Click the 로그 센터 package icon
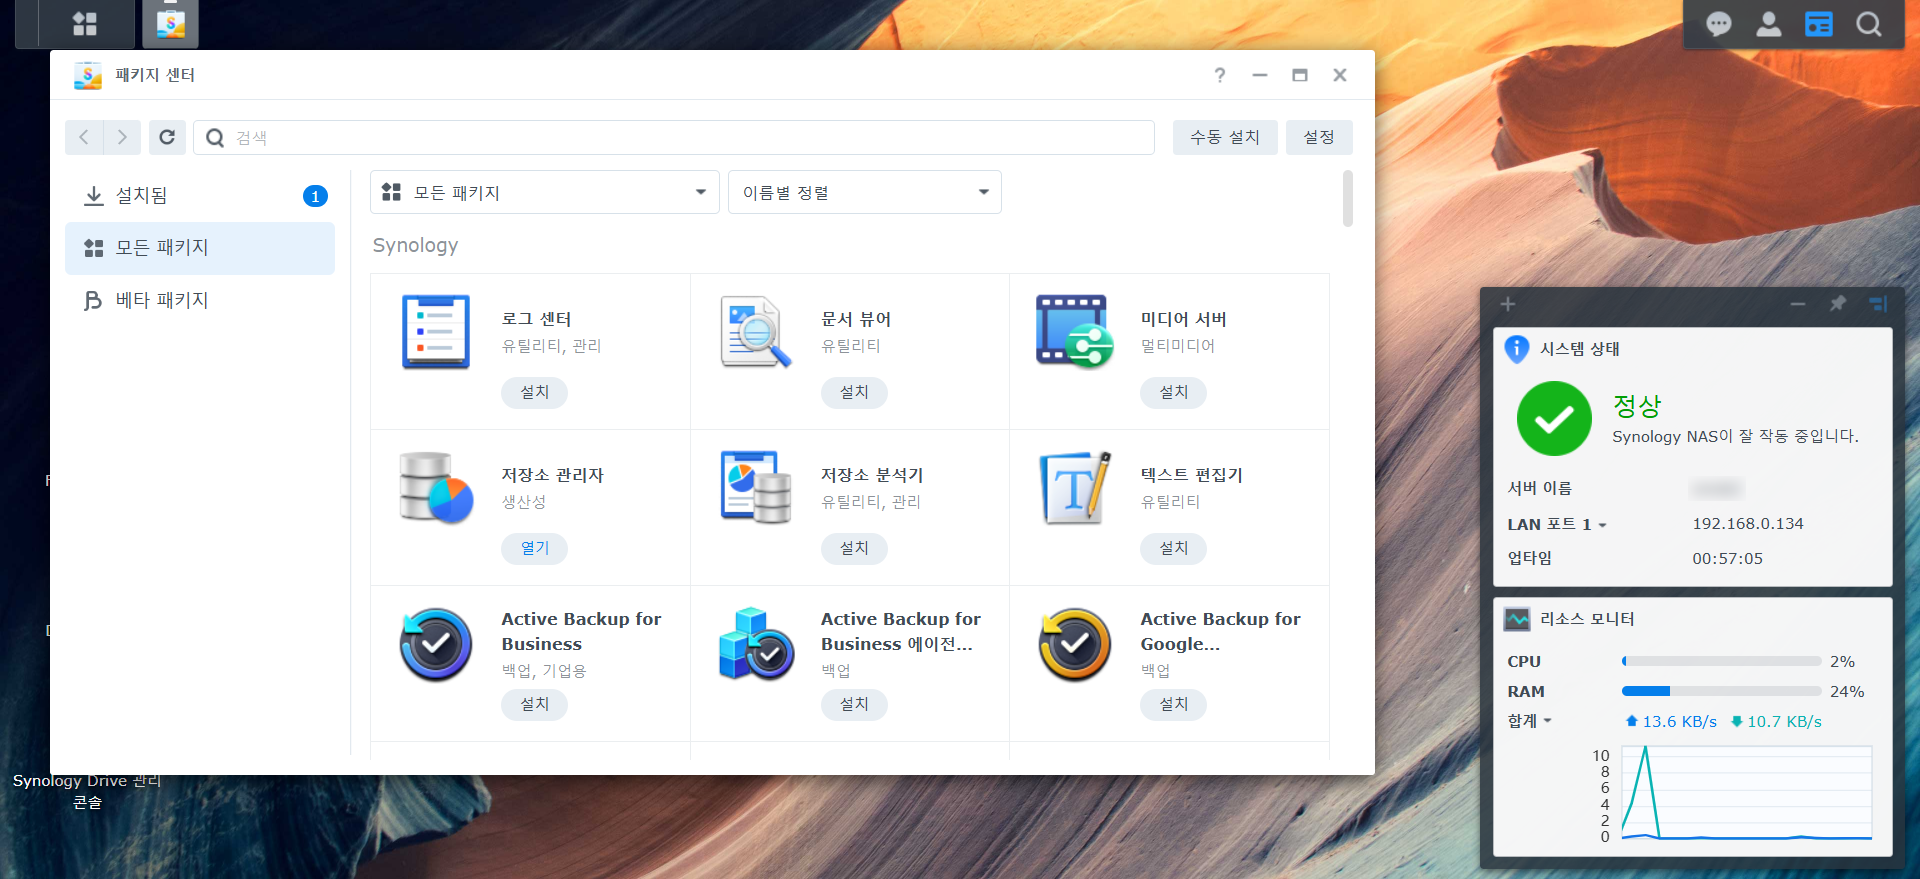The height and width of the screenshot is (879, 1920). pos(436,332)
